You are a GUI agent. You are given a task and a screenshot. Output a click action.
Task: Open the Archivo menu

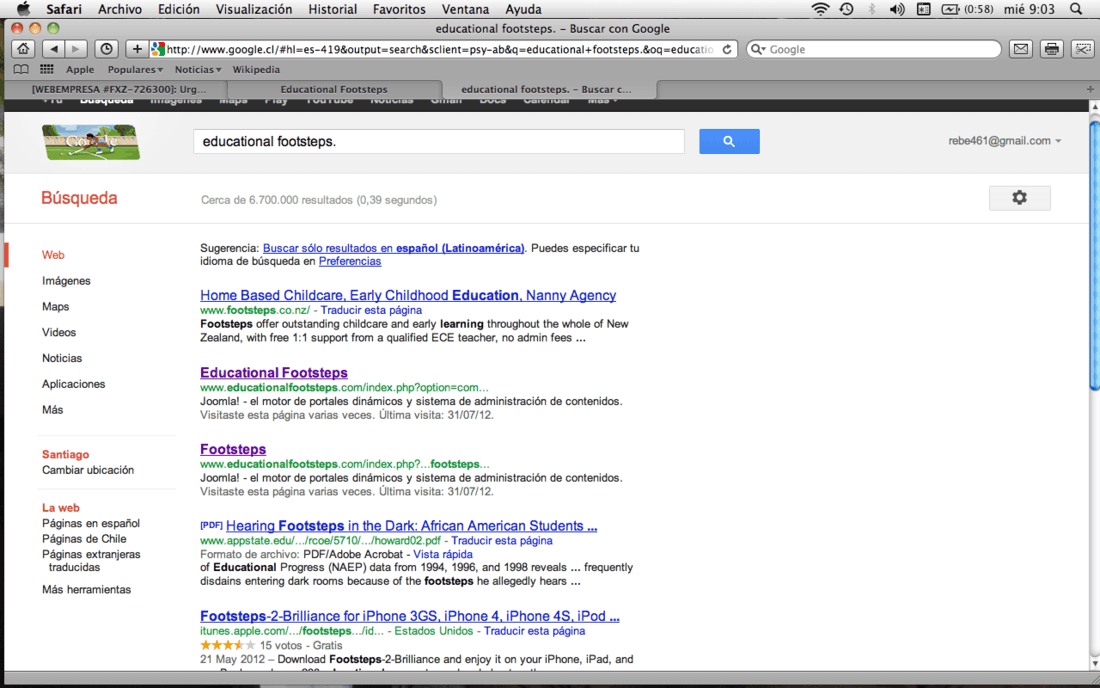click(120, 9)
